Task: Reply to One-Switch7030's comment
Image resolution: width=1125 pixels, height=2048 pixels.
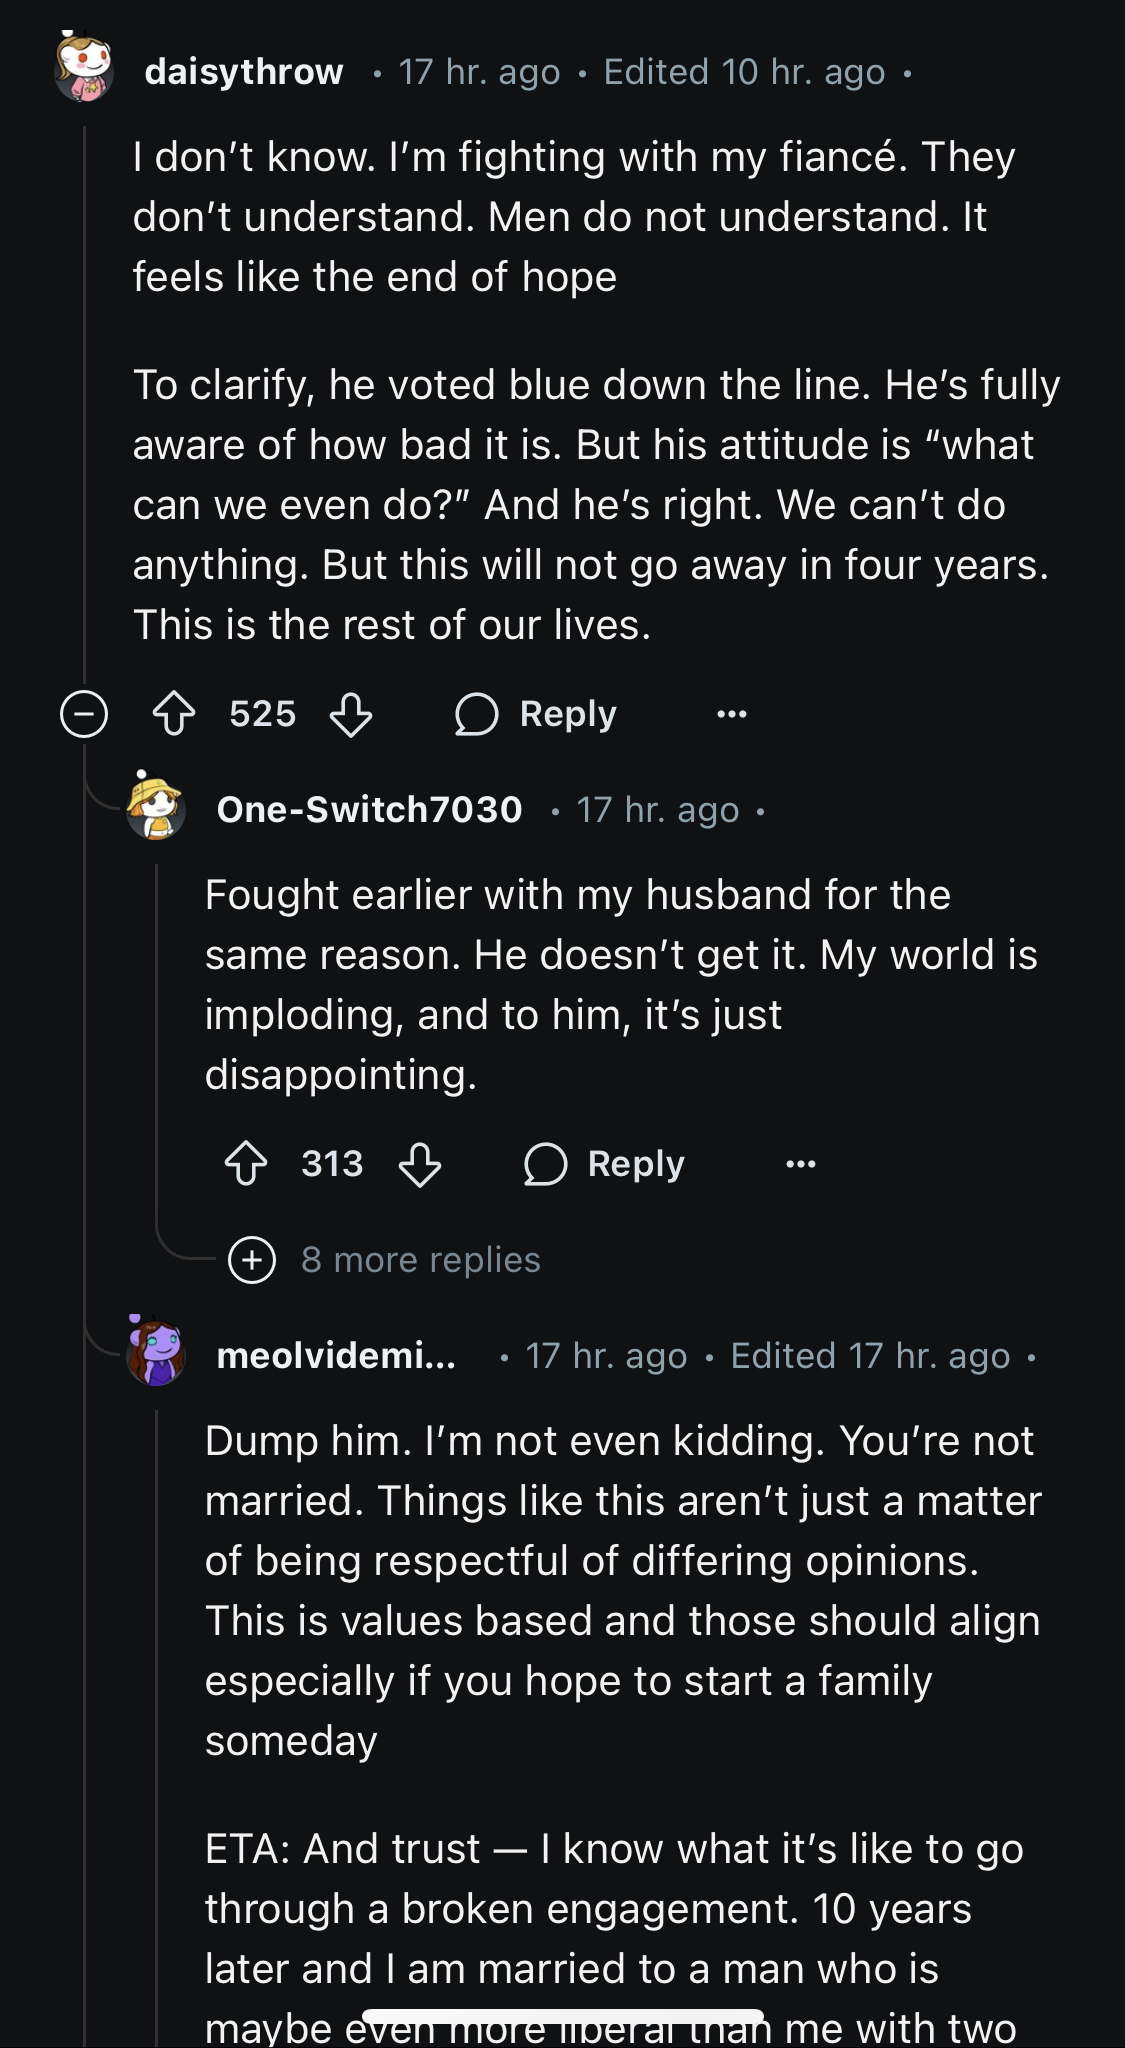Action: 636,1164
